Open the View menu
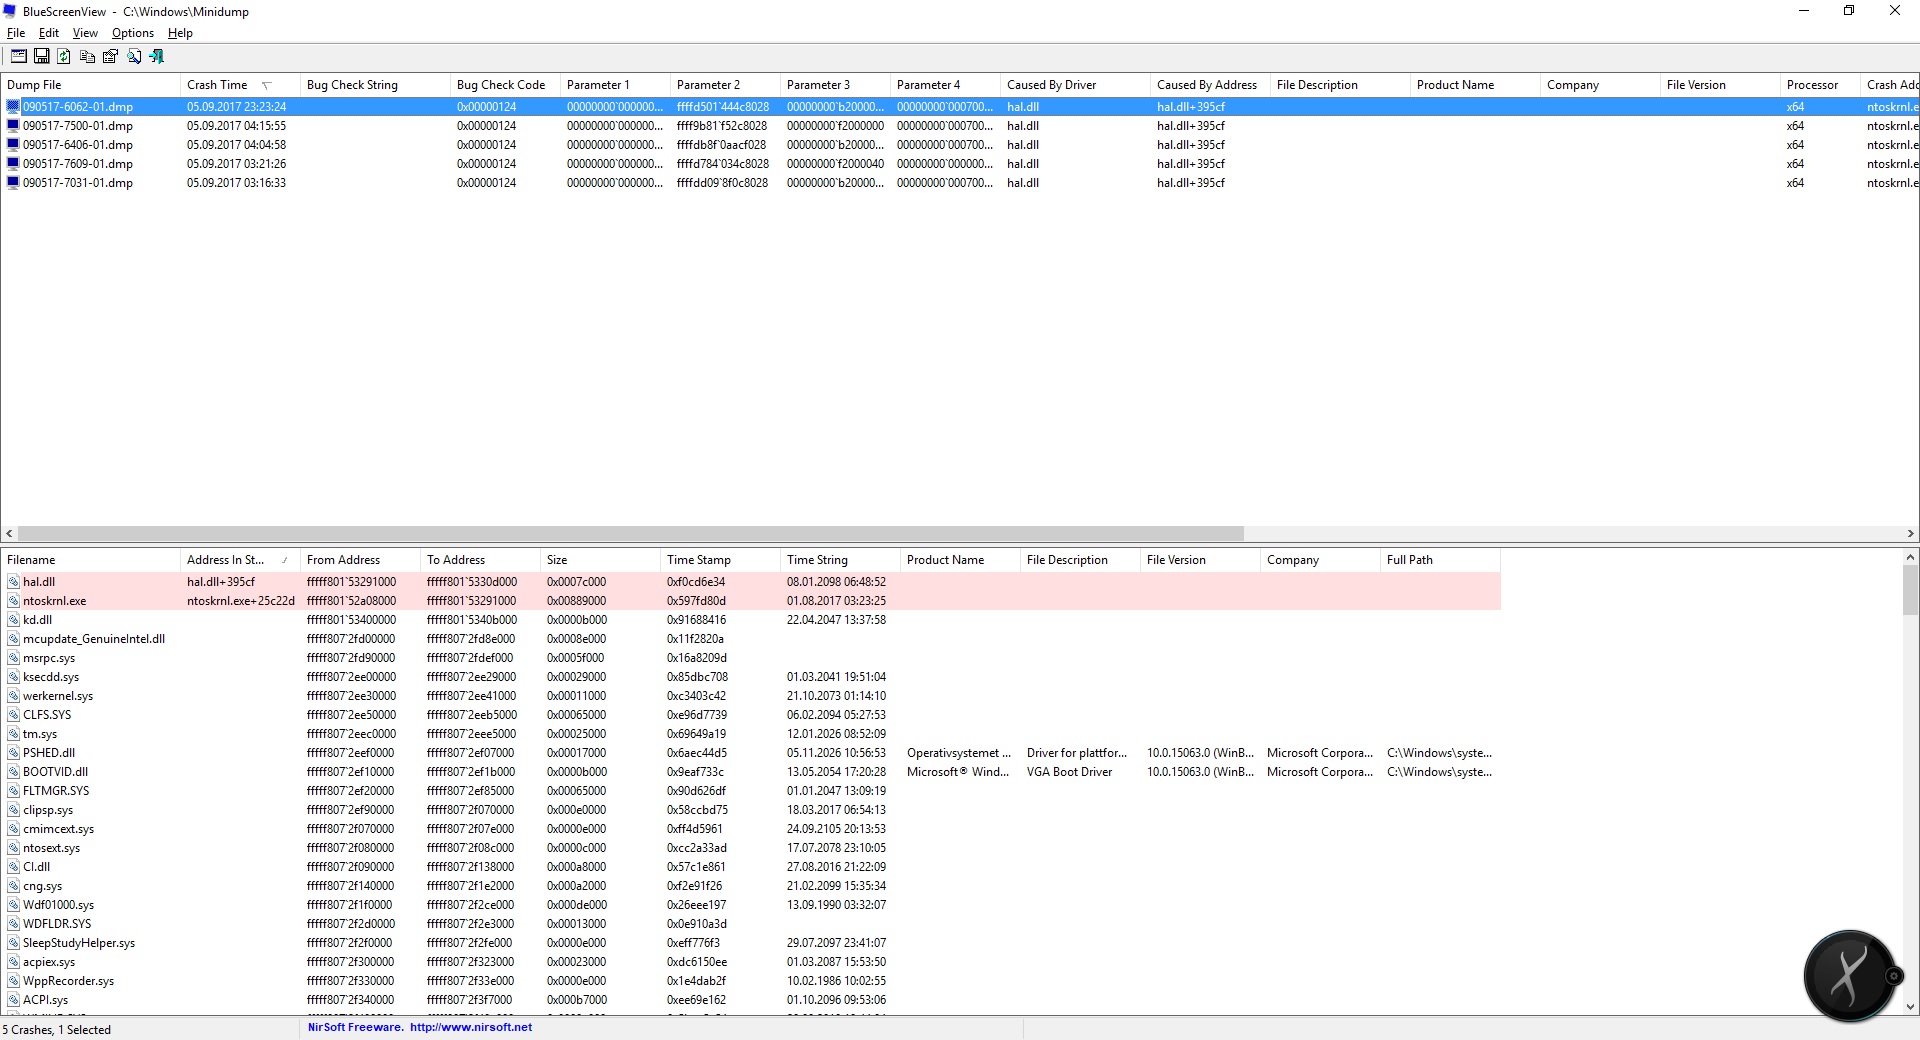The height and width of the screenshot is (1040, 1920). point(85,33)
